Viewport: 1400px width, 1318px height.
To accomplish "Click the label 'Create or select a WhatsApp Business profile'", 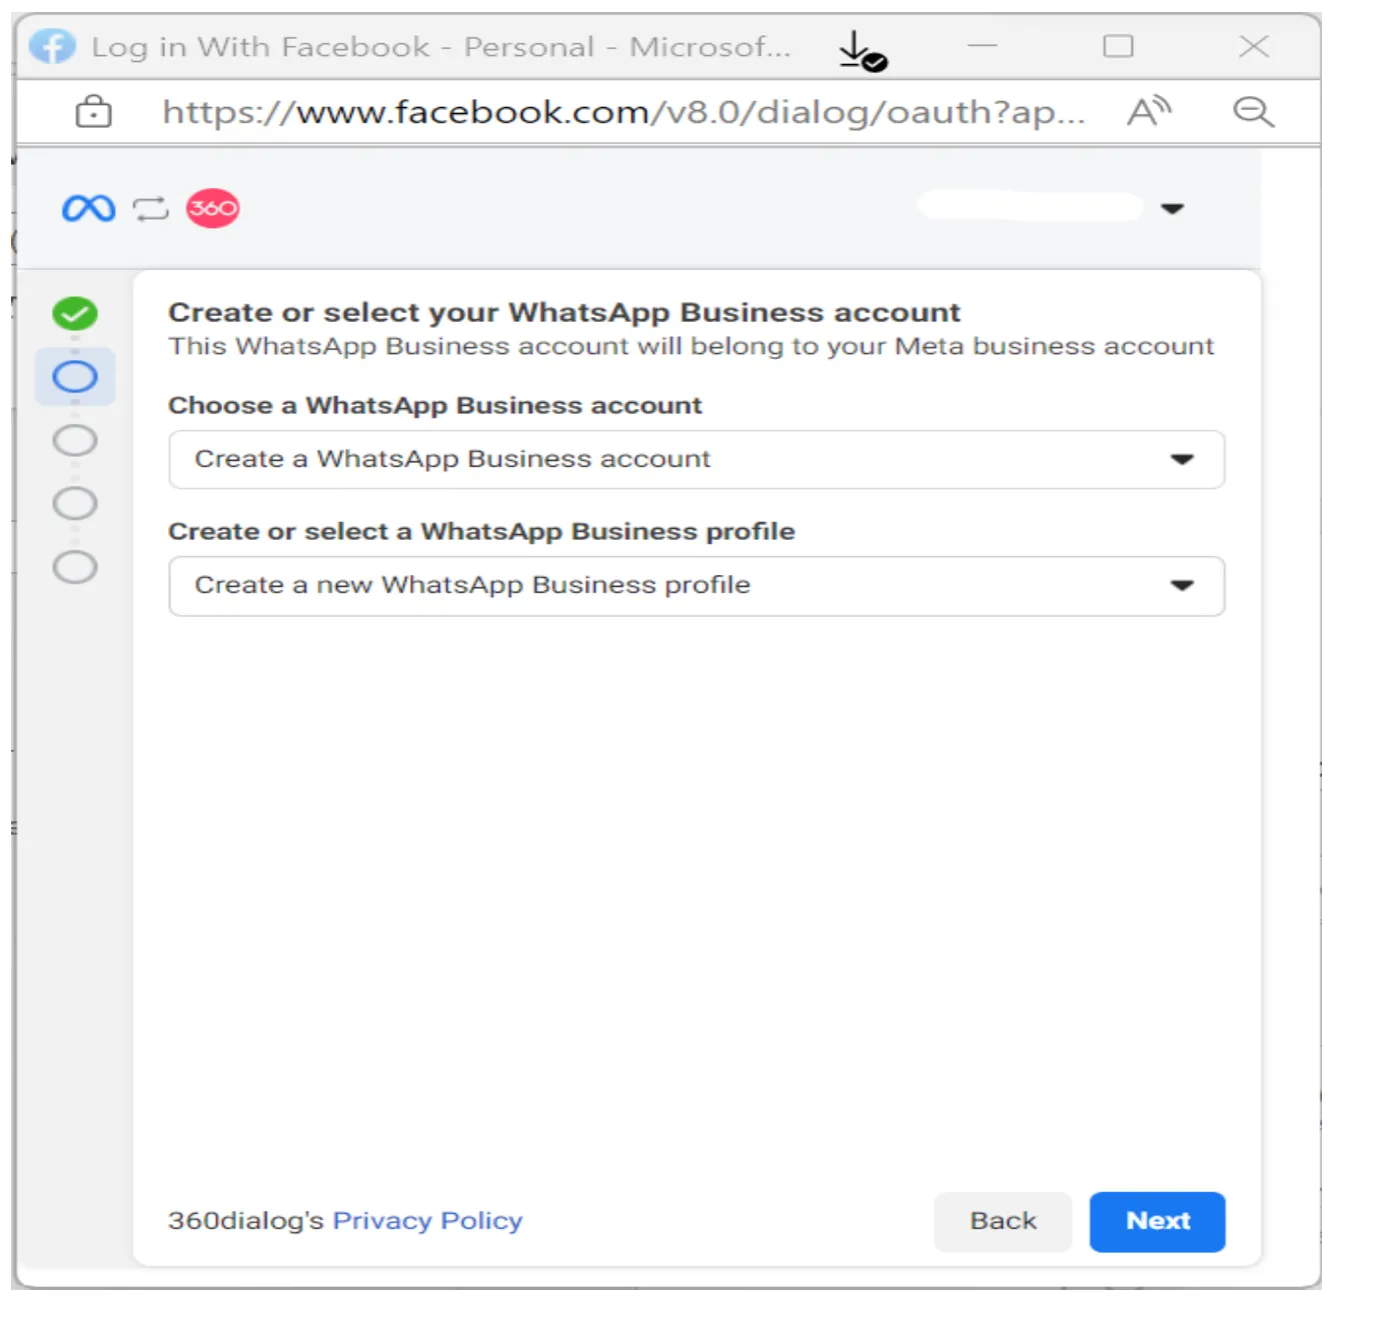I will coord(481,531).
